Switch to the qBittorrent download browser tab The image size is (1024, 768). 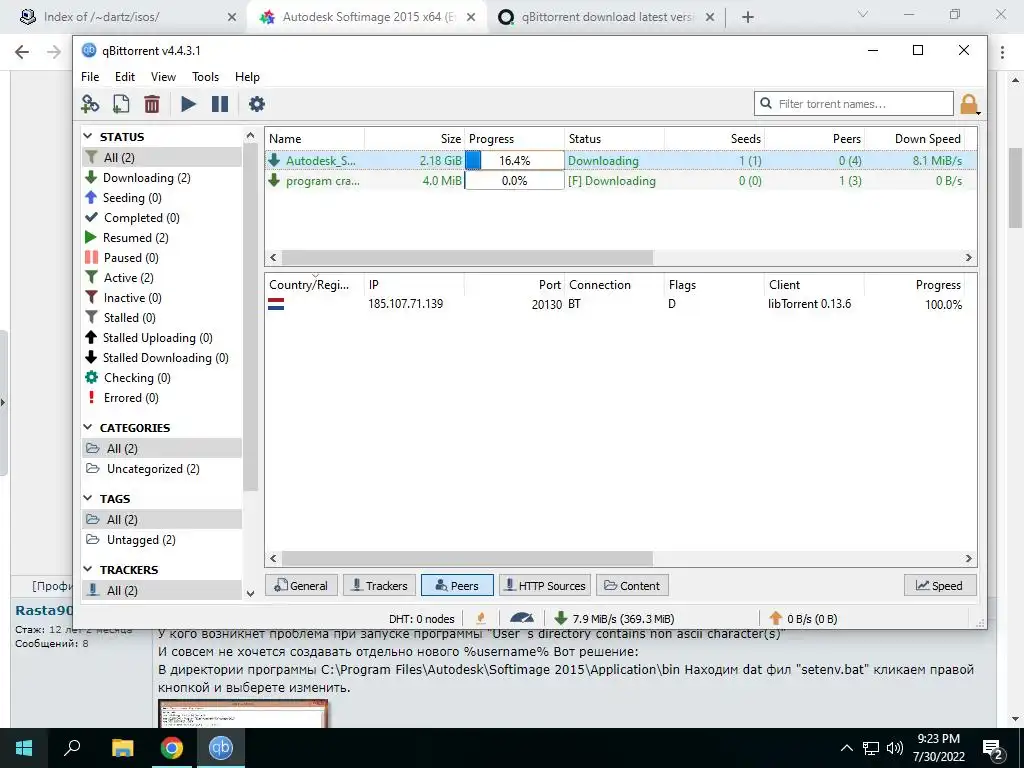[606, 17]
